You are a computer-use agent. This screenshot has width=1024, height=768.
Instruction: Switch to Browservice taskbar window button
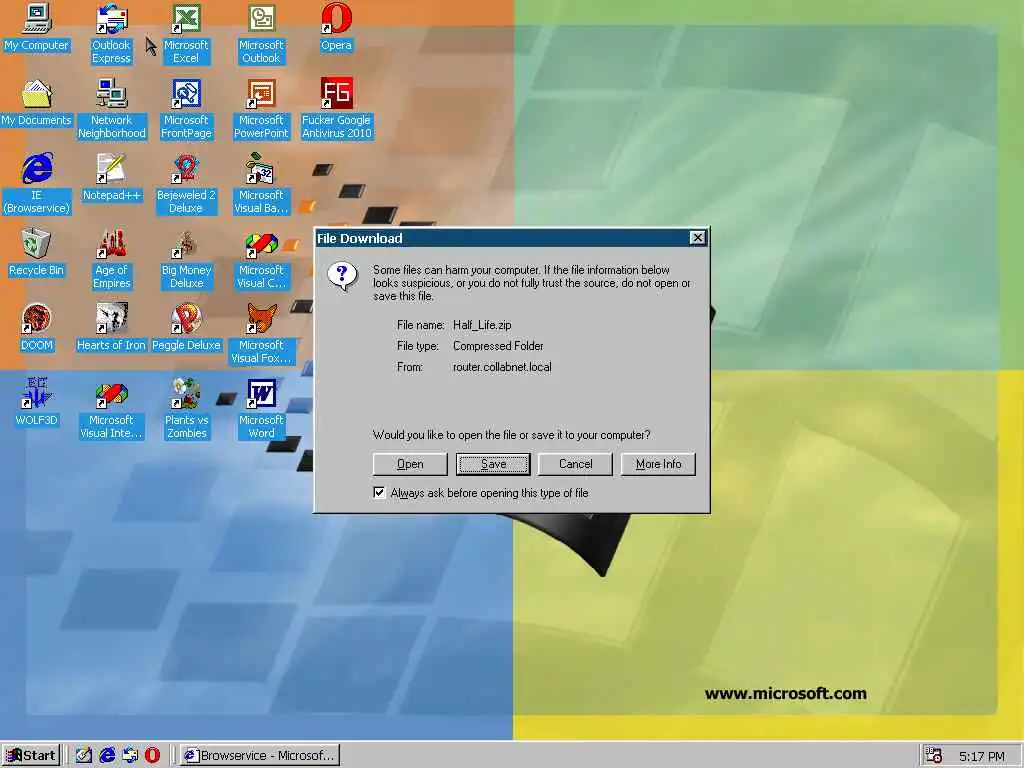coord(260,756)
